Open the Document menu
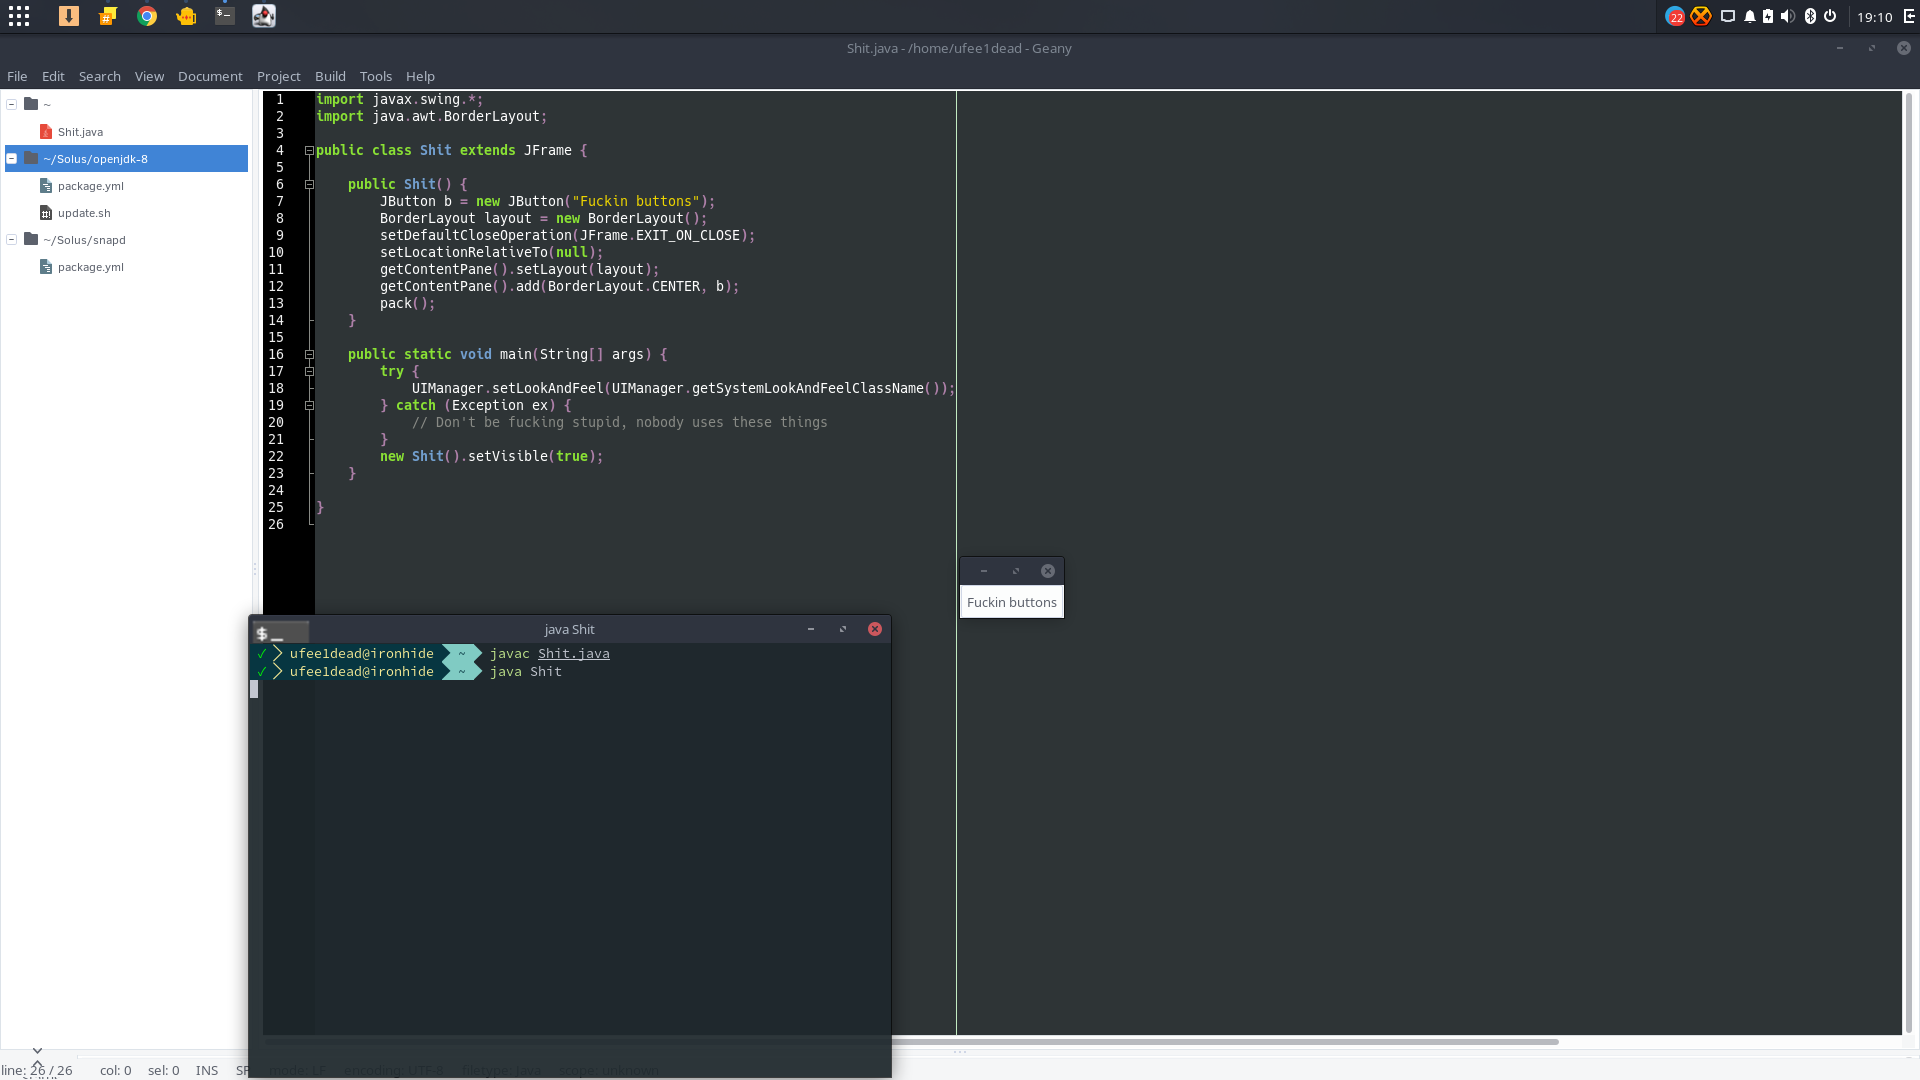The width and height of the screenshot is (1920, 1080). pos(210,76)
